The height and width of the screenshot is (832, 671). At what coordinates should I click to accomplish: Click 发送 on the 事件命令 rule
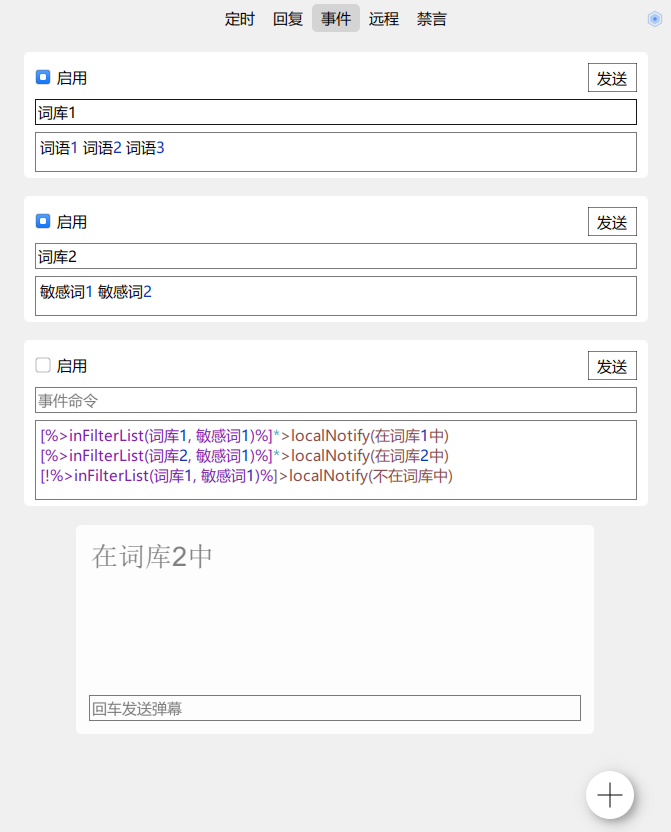(x=612, y=365)
